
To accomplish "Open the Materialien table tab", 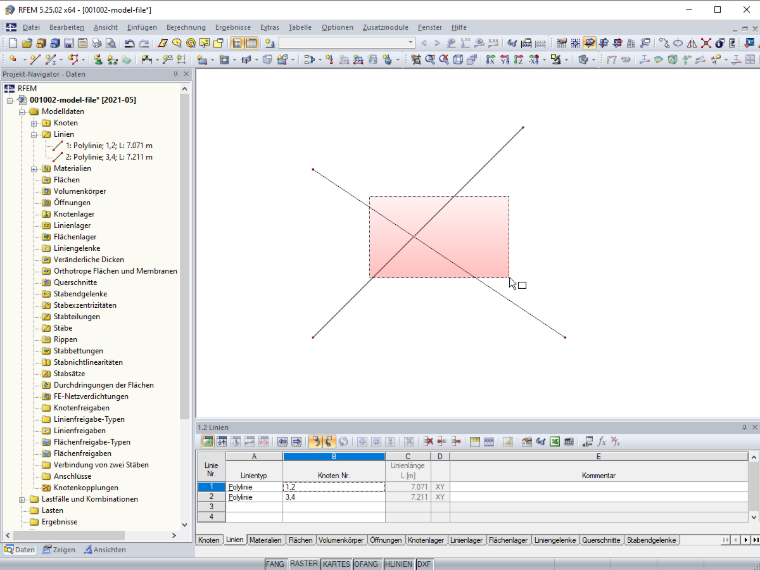I will click(x=265, y=540).
